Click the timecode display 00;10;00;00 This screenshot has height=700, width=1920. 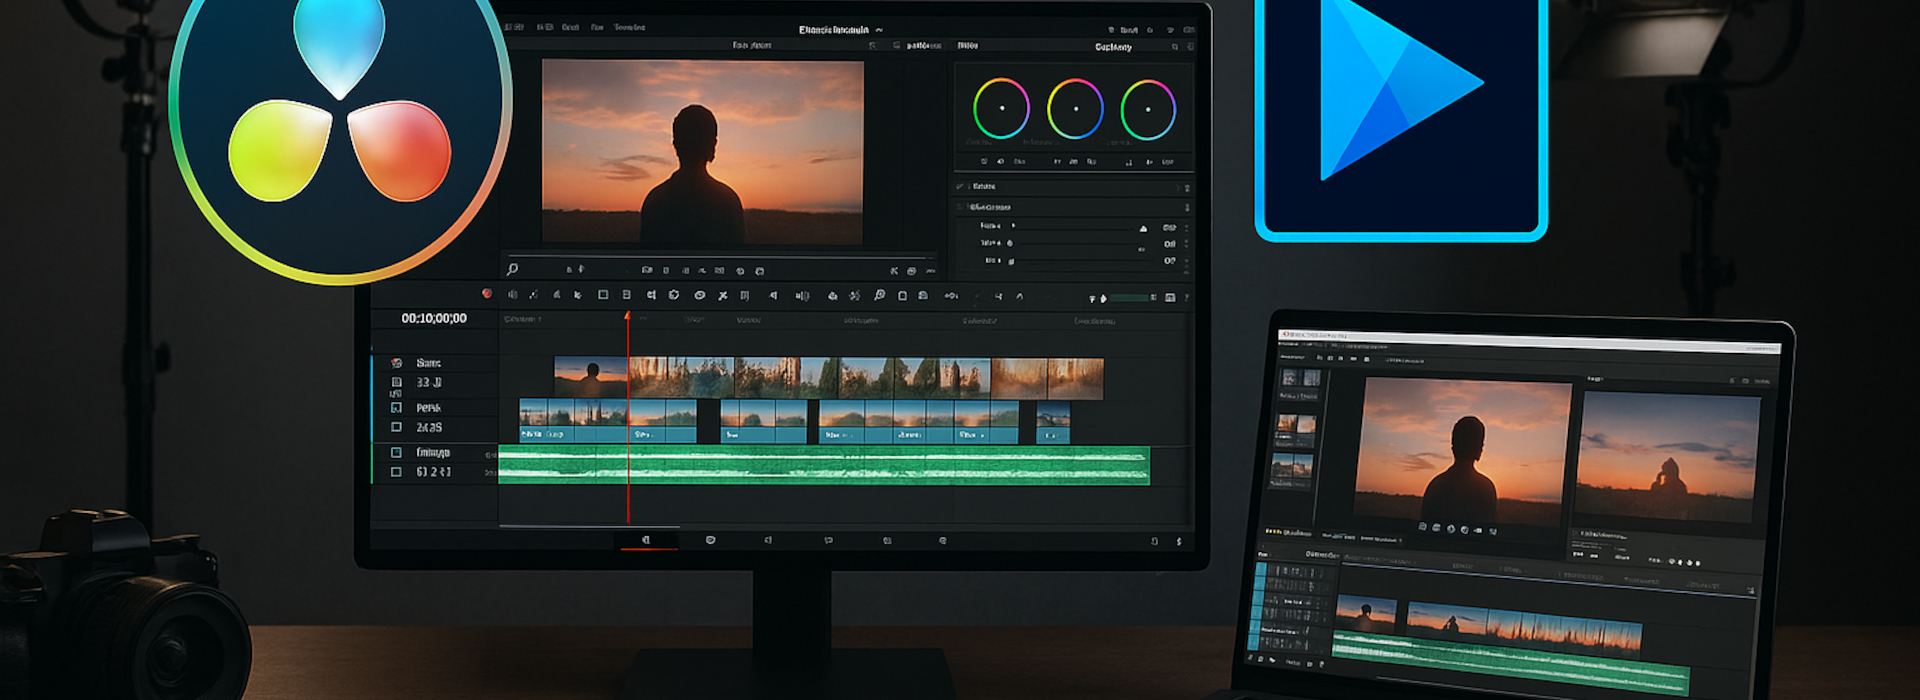434,319
